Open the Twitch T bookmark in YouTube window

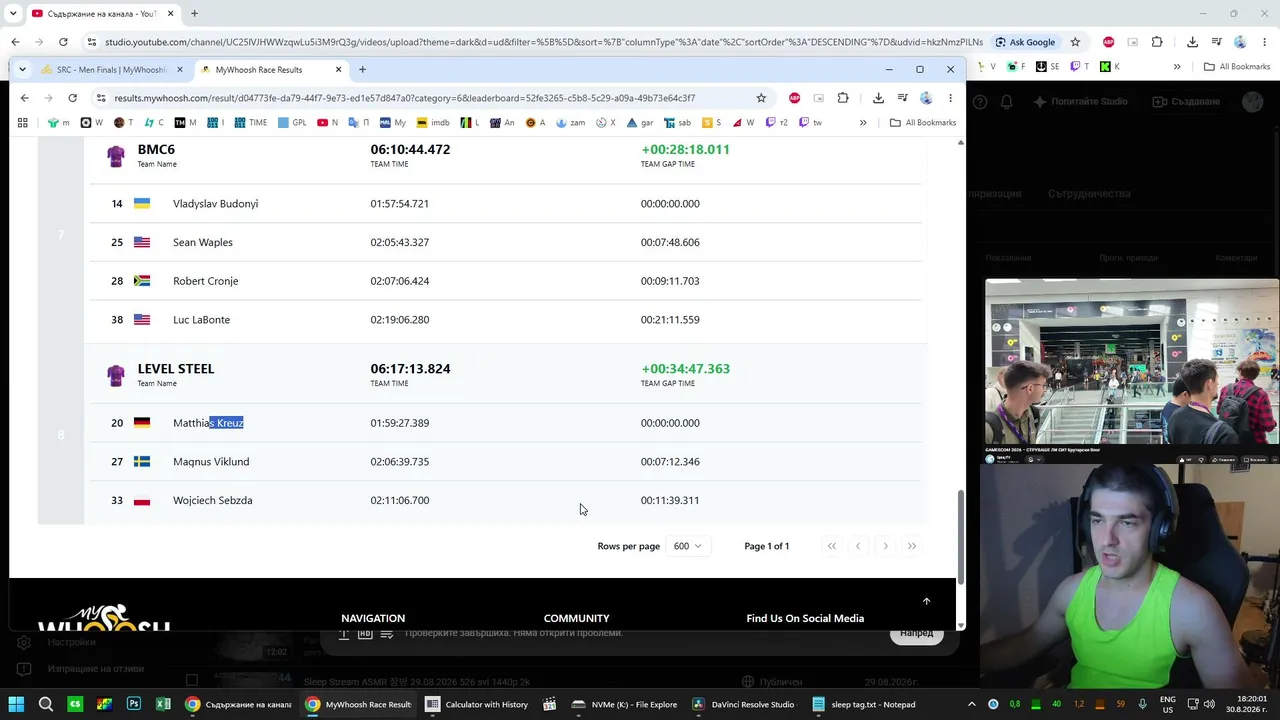(x=1079, y=67)
